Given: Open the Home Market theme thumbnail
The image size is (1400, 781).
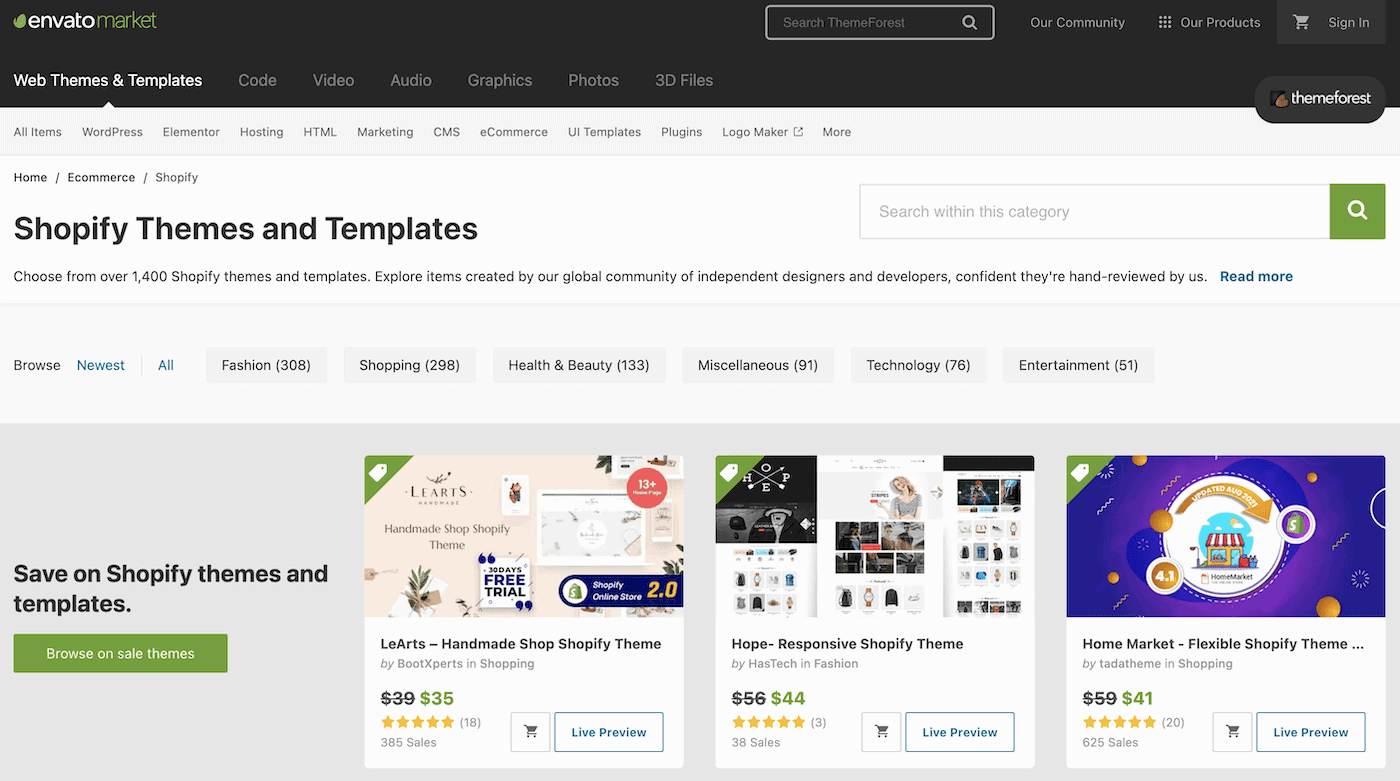Looking at the screenshot, I should click(1226, 536).
